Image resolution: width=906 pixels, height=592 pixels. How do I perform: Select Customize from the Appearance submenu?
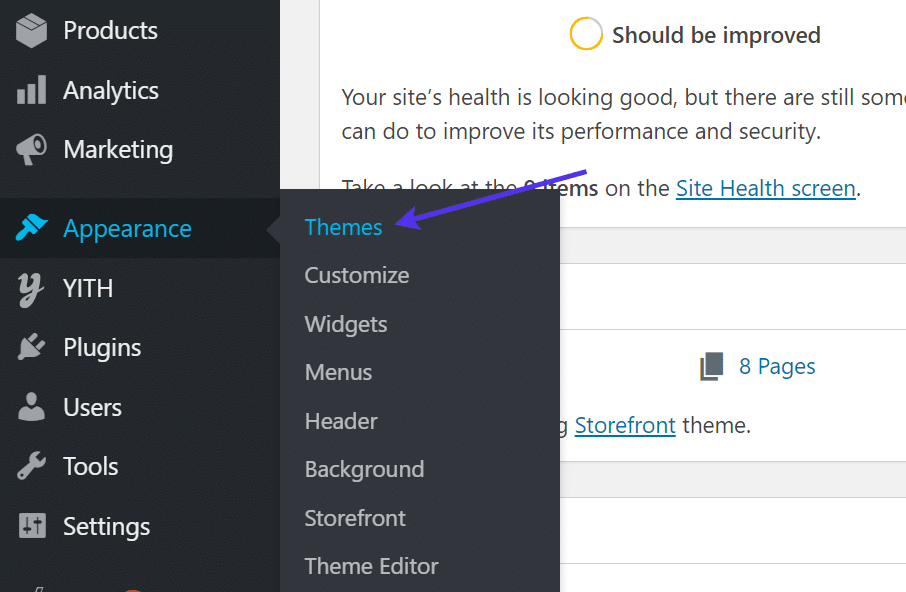[x=357, y=276]
